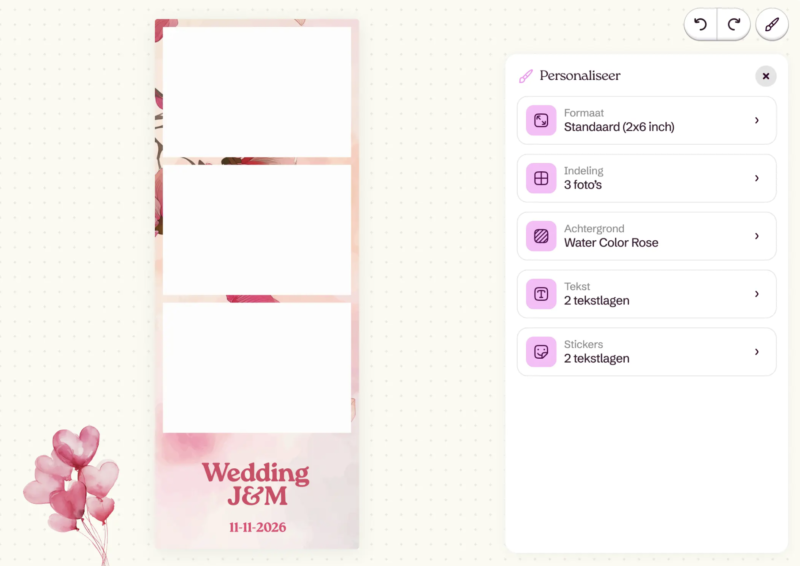This screenshot has height=566, width=800.
Task: Select the 11-11-2026 date text
Action: point(258,527)
